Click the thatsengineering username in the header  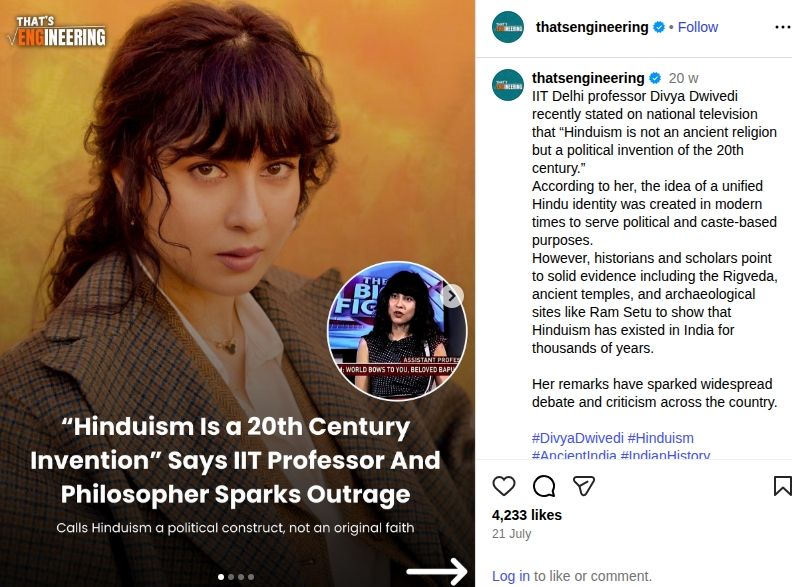(592, 27)
